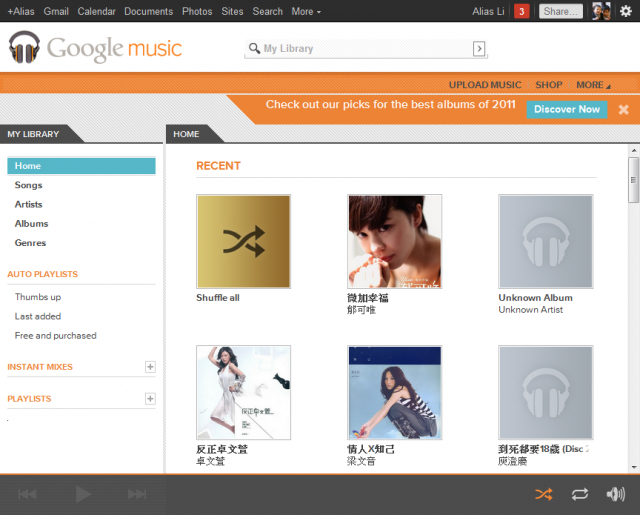
Task: Go to Sites in top bar
Action: pos(232,11)
